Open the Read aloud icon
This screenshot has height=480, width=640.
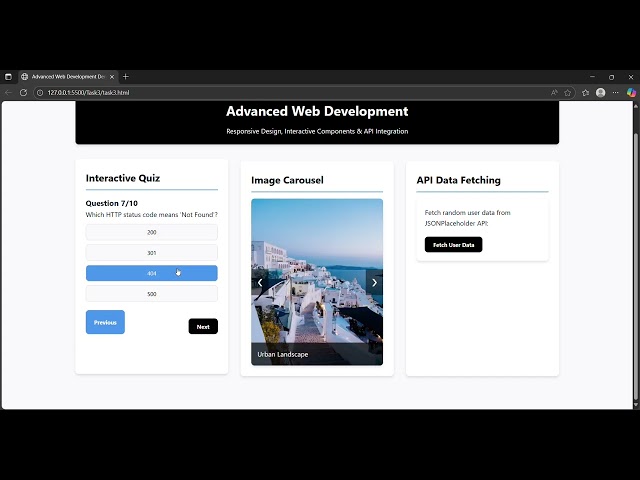[x=554, y=93]
